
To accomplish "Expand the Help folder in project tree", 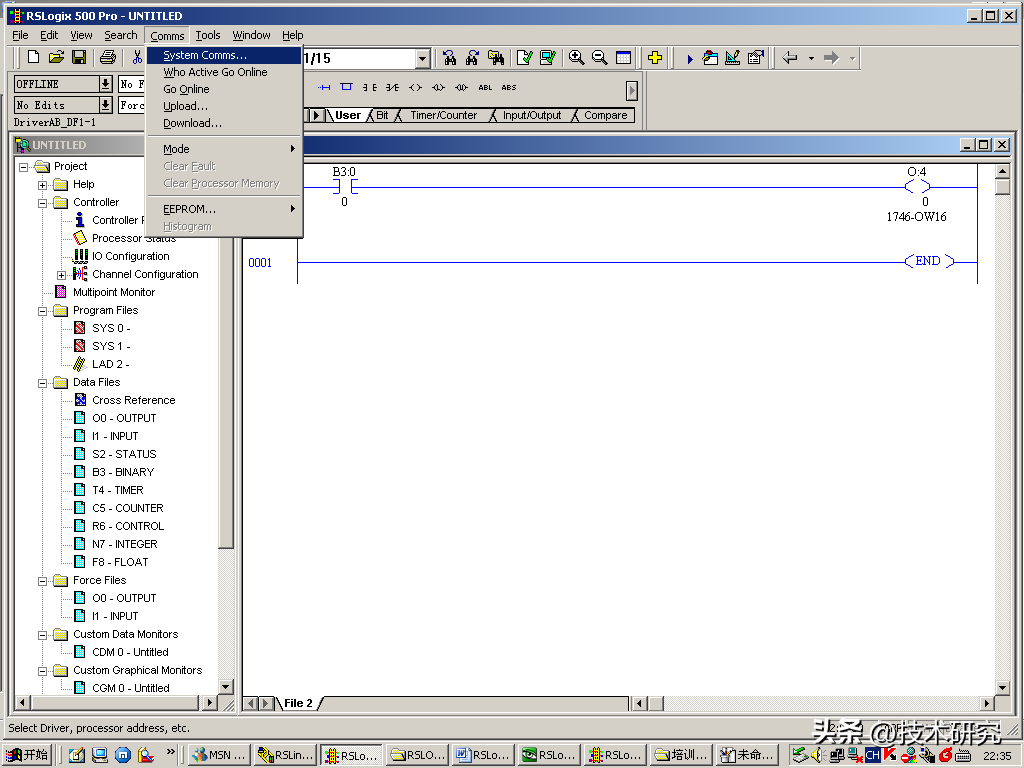I will (43, 185).
